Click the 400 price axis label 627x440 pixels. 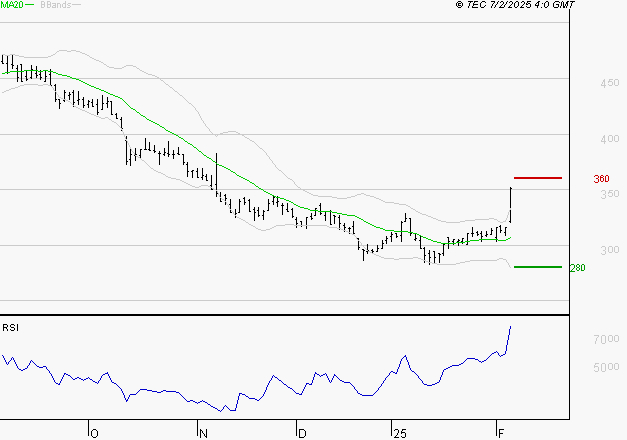610,139
